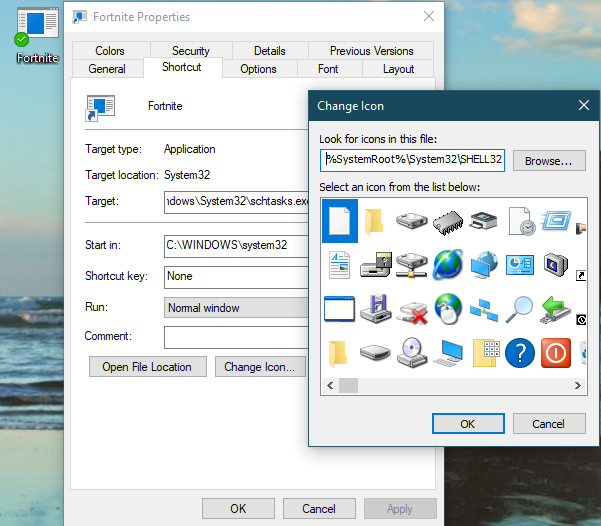Choose the memory chip icon
Image resolution: width=601 pixels, height=526 pixels.
click(448, 222)
